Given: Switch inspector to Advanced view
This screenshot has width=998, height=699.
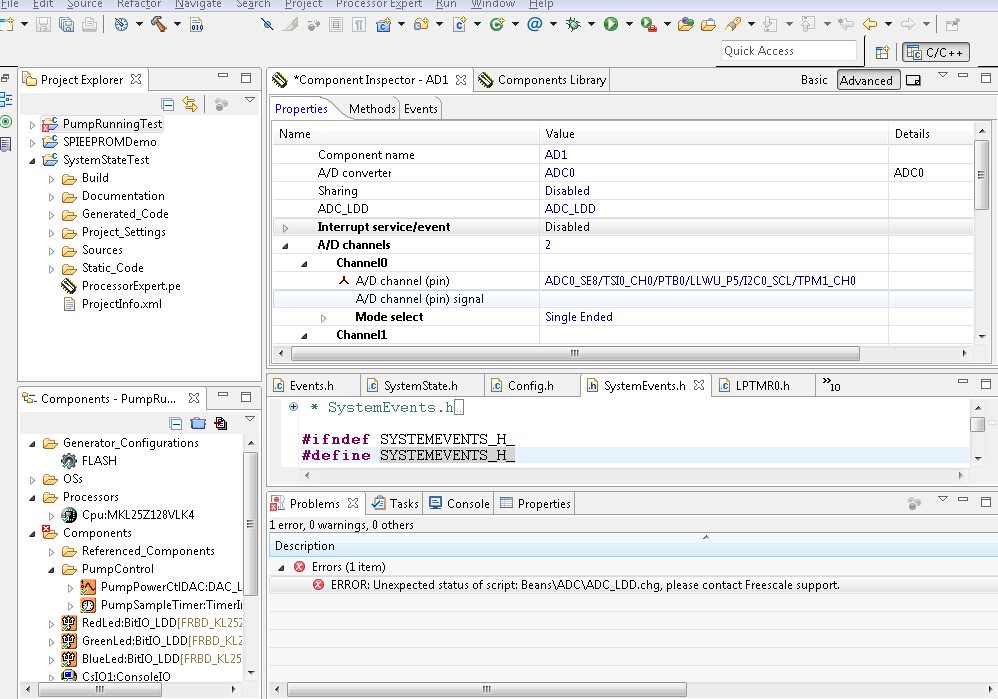Looking at the screenshot, I should click(866, 80).
